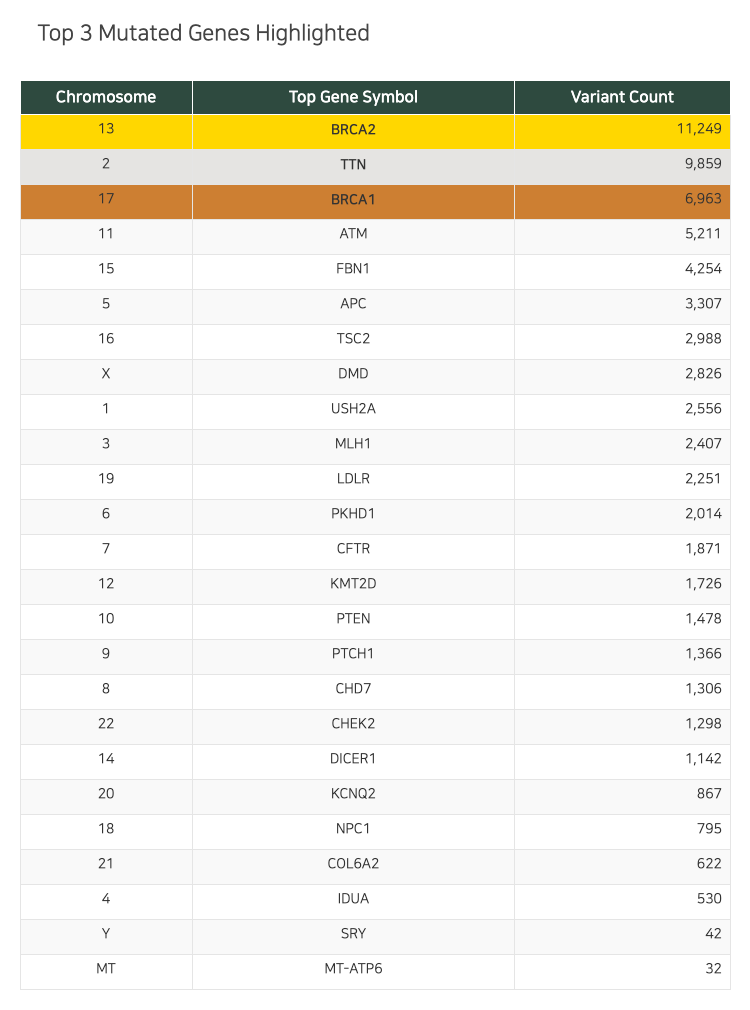Click the FBN1 gene symbol
The width and height of the screenshot is (750, 1010).
coord(353,269)
